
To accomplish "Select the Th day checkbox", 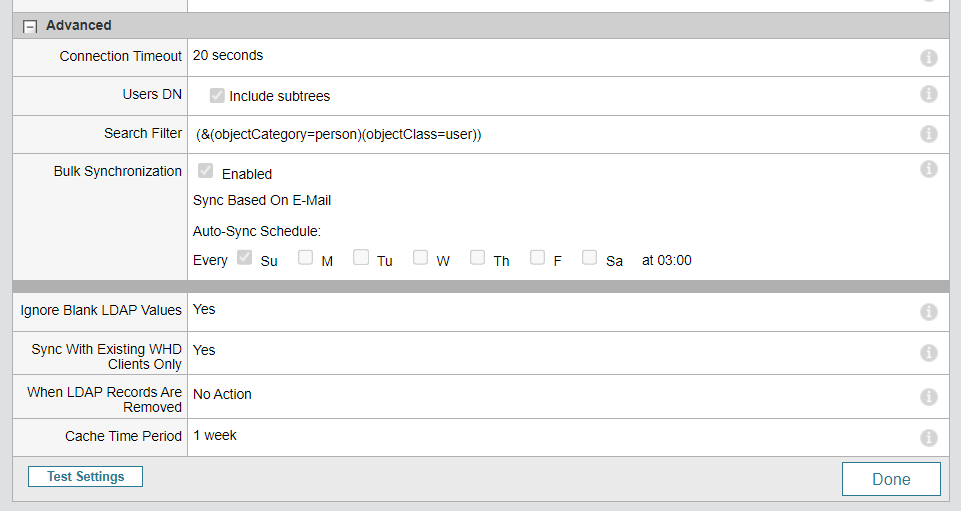I will click(x=478, y=258).
